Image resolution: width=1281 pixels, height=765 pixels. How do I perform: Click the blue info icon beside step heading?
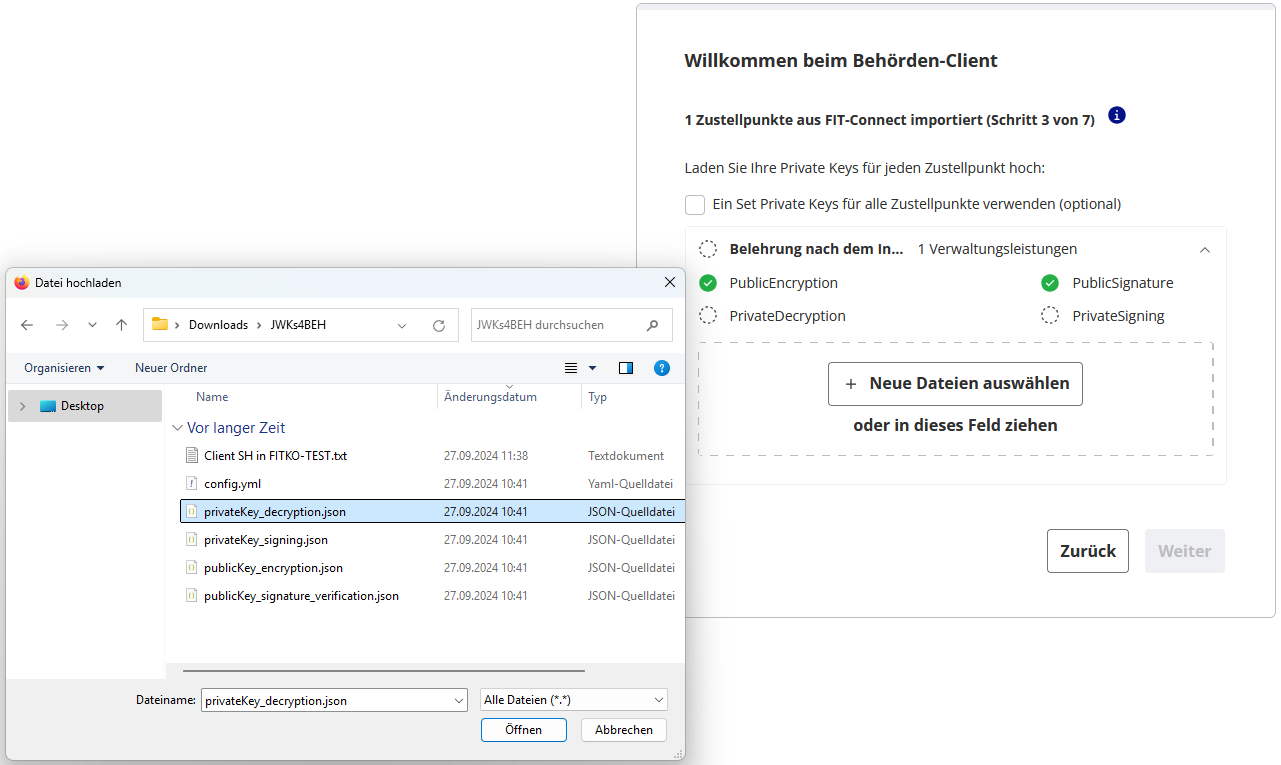[1117, 115]
